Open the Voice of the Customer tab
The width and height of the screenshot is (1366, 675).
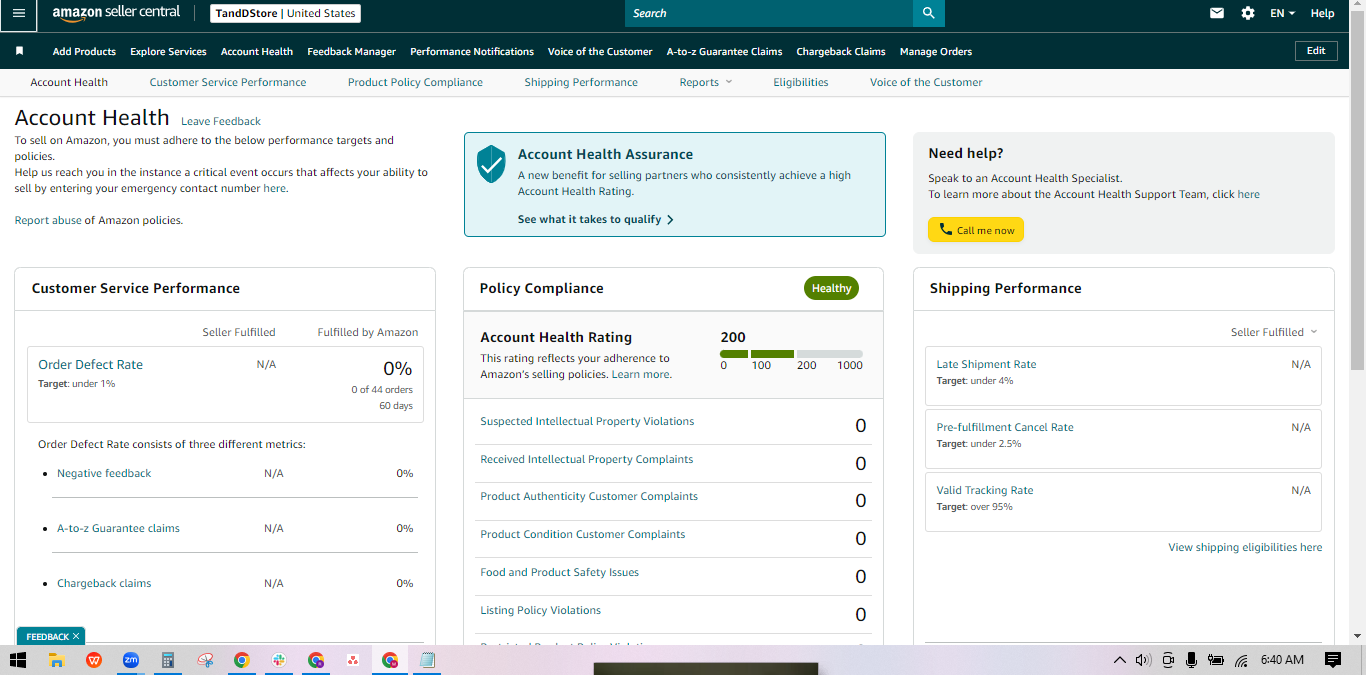tap(926, 82)
